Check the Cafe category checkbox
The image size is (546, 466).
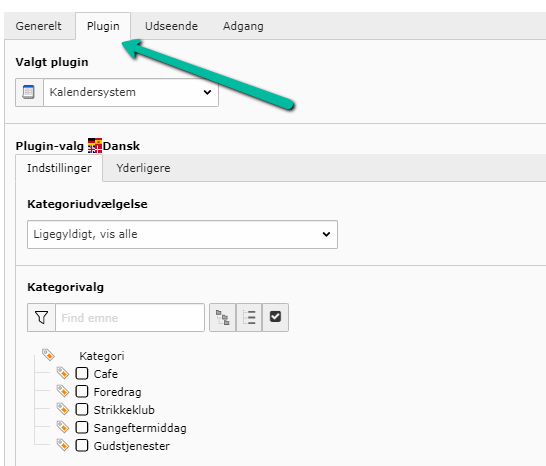82,373
